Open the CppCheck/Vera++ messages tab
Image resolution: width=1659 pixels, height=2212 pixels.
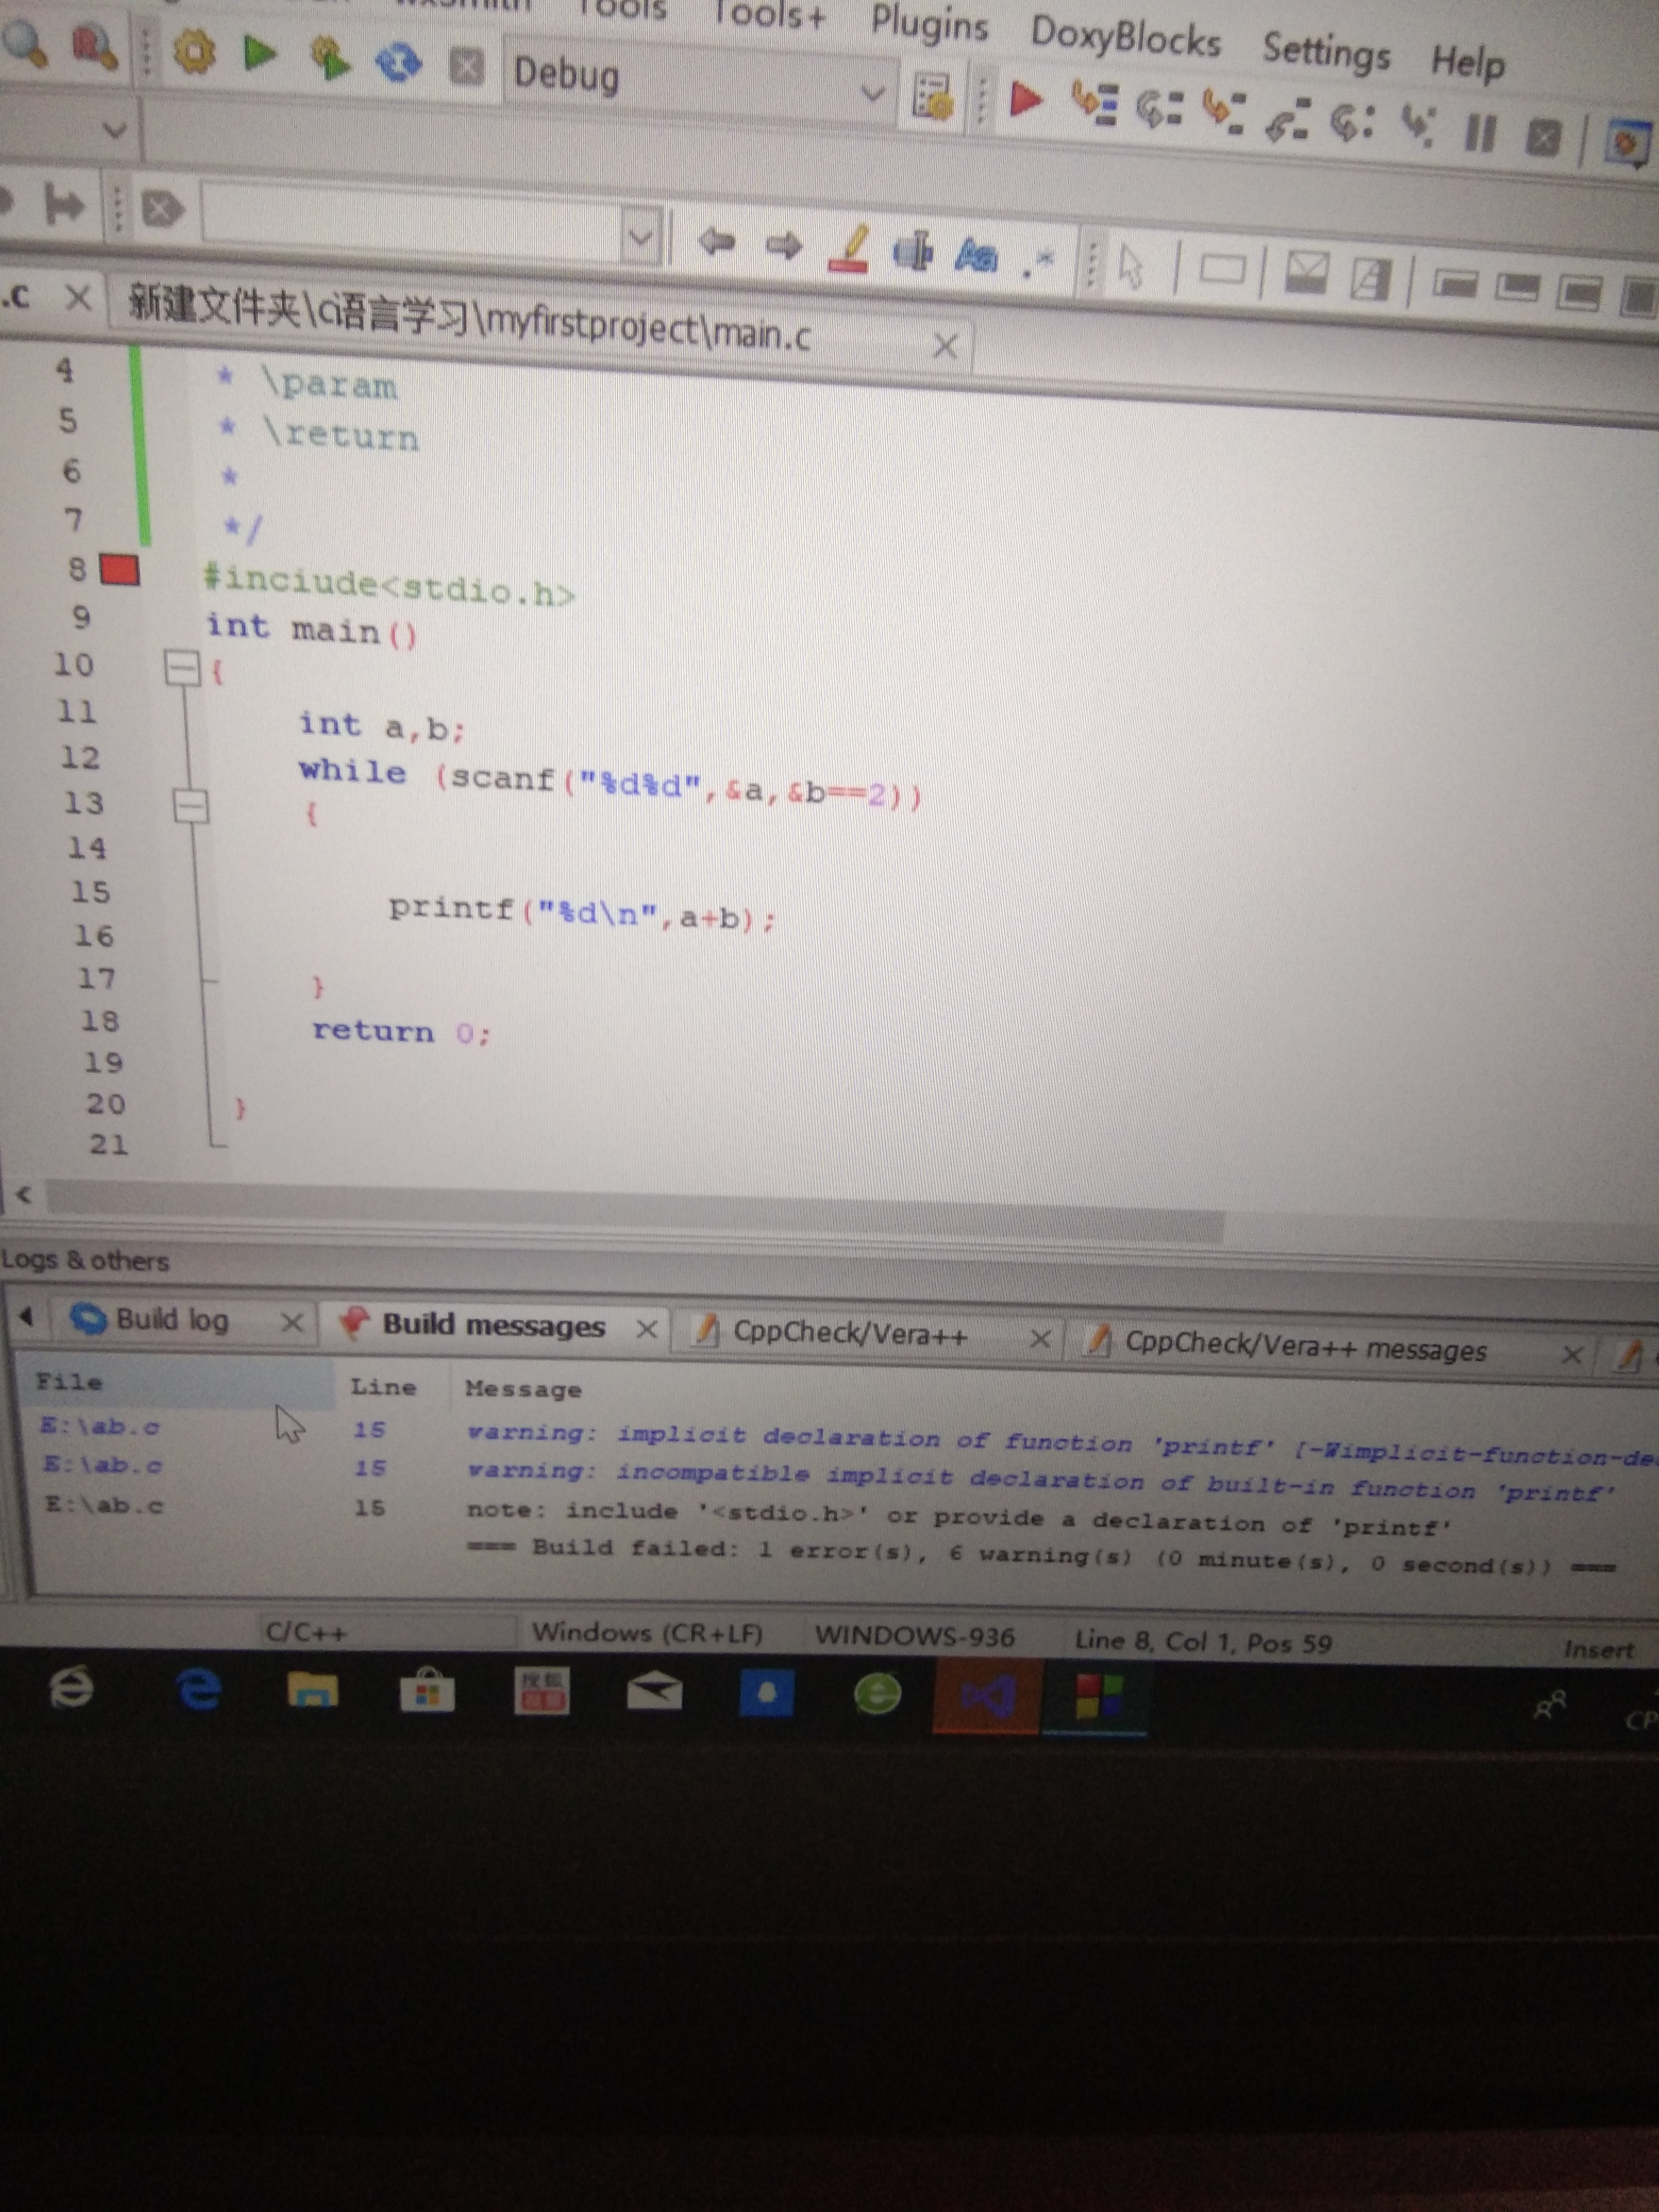pyautogui.click(x=1305, y=1347)
